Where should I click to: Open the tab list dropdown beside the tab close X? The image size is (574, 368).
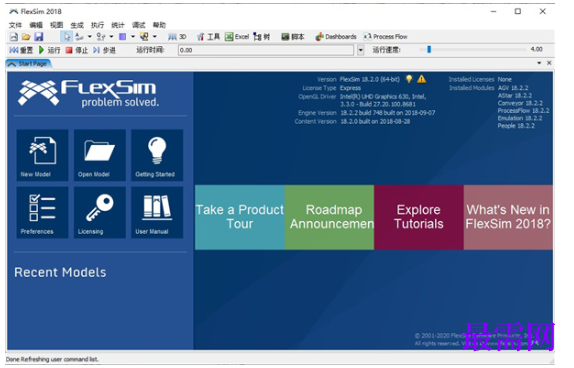click(x=539, y=63)
